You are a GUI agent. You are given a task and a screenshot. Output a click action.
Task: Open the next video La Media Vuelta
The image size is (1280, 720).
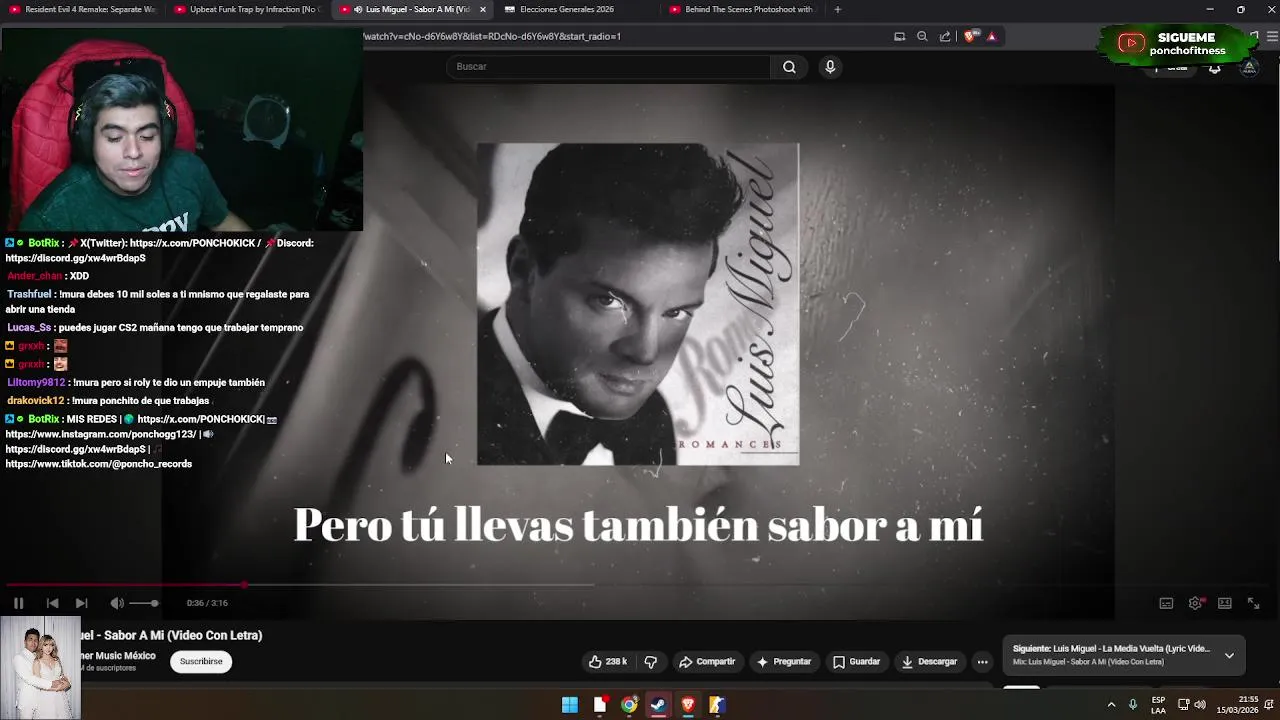[x=1111, y=649]
